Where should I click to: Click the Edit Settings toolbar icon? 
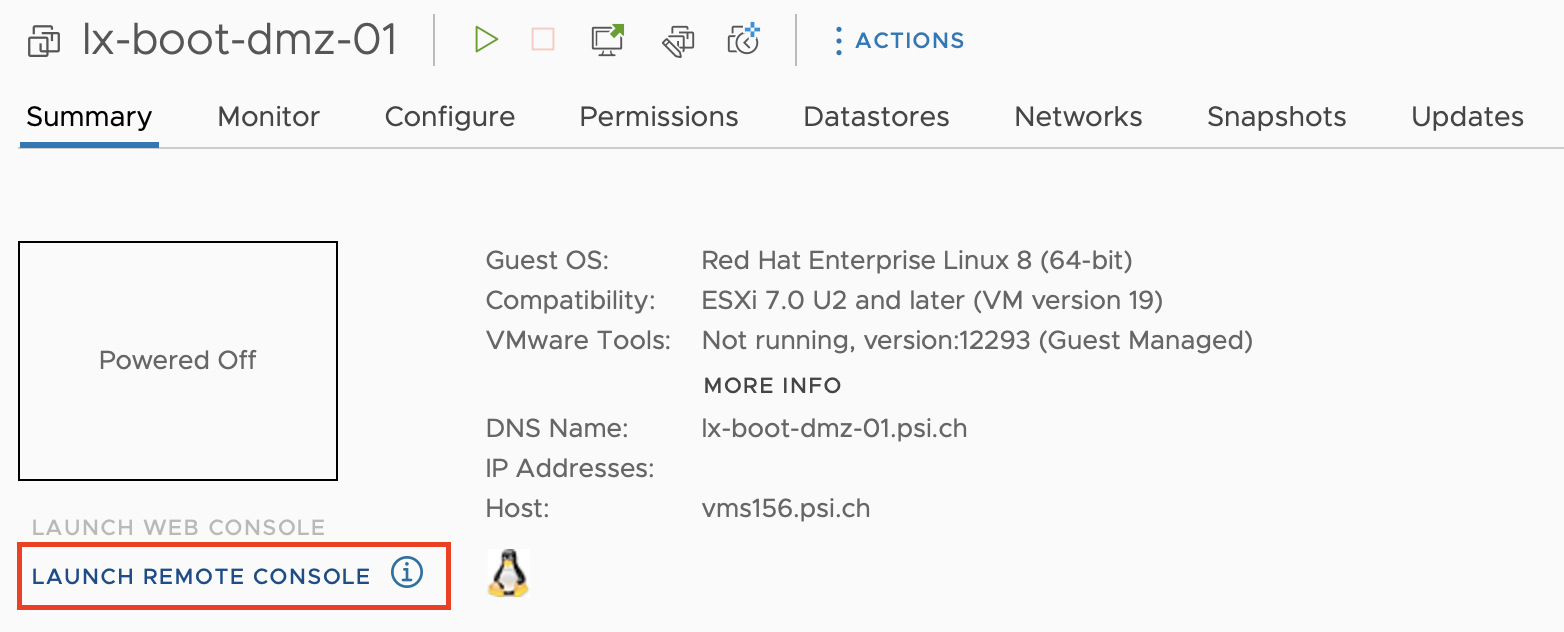click(x=678, y=41)
